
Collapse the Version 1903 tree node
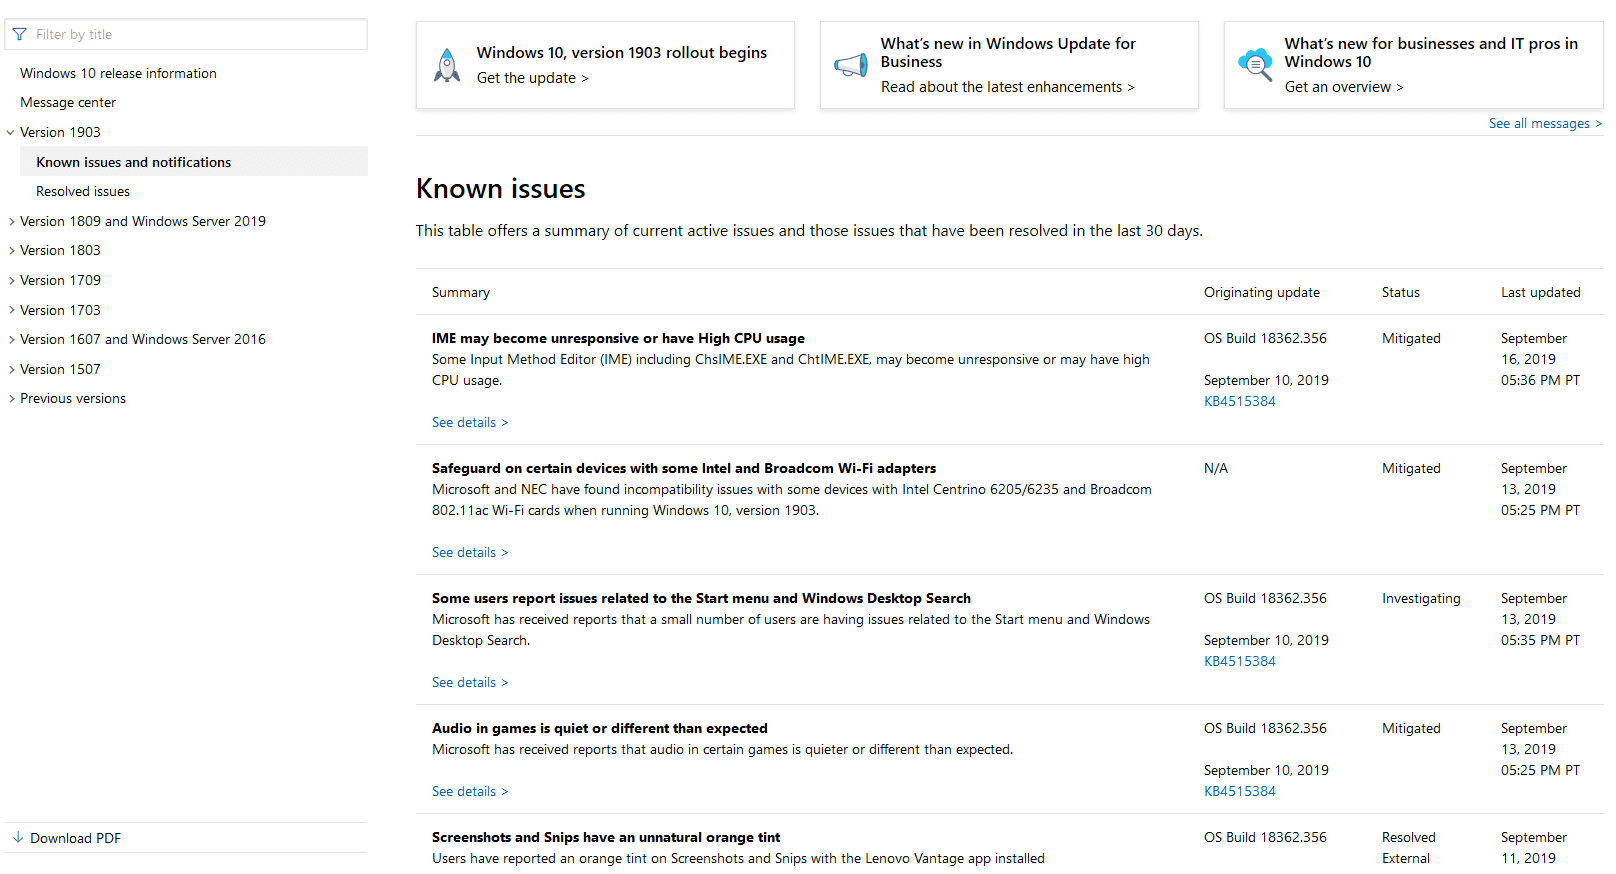click(11, 132)
